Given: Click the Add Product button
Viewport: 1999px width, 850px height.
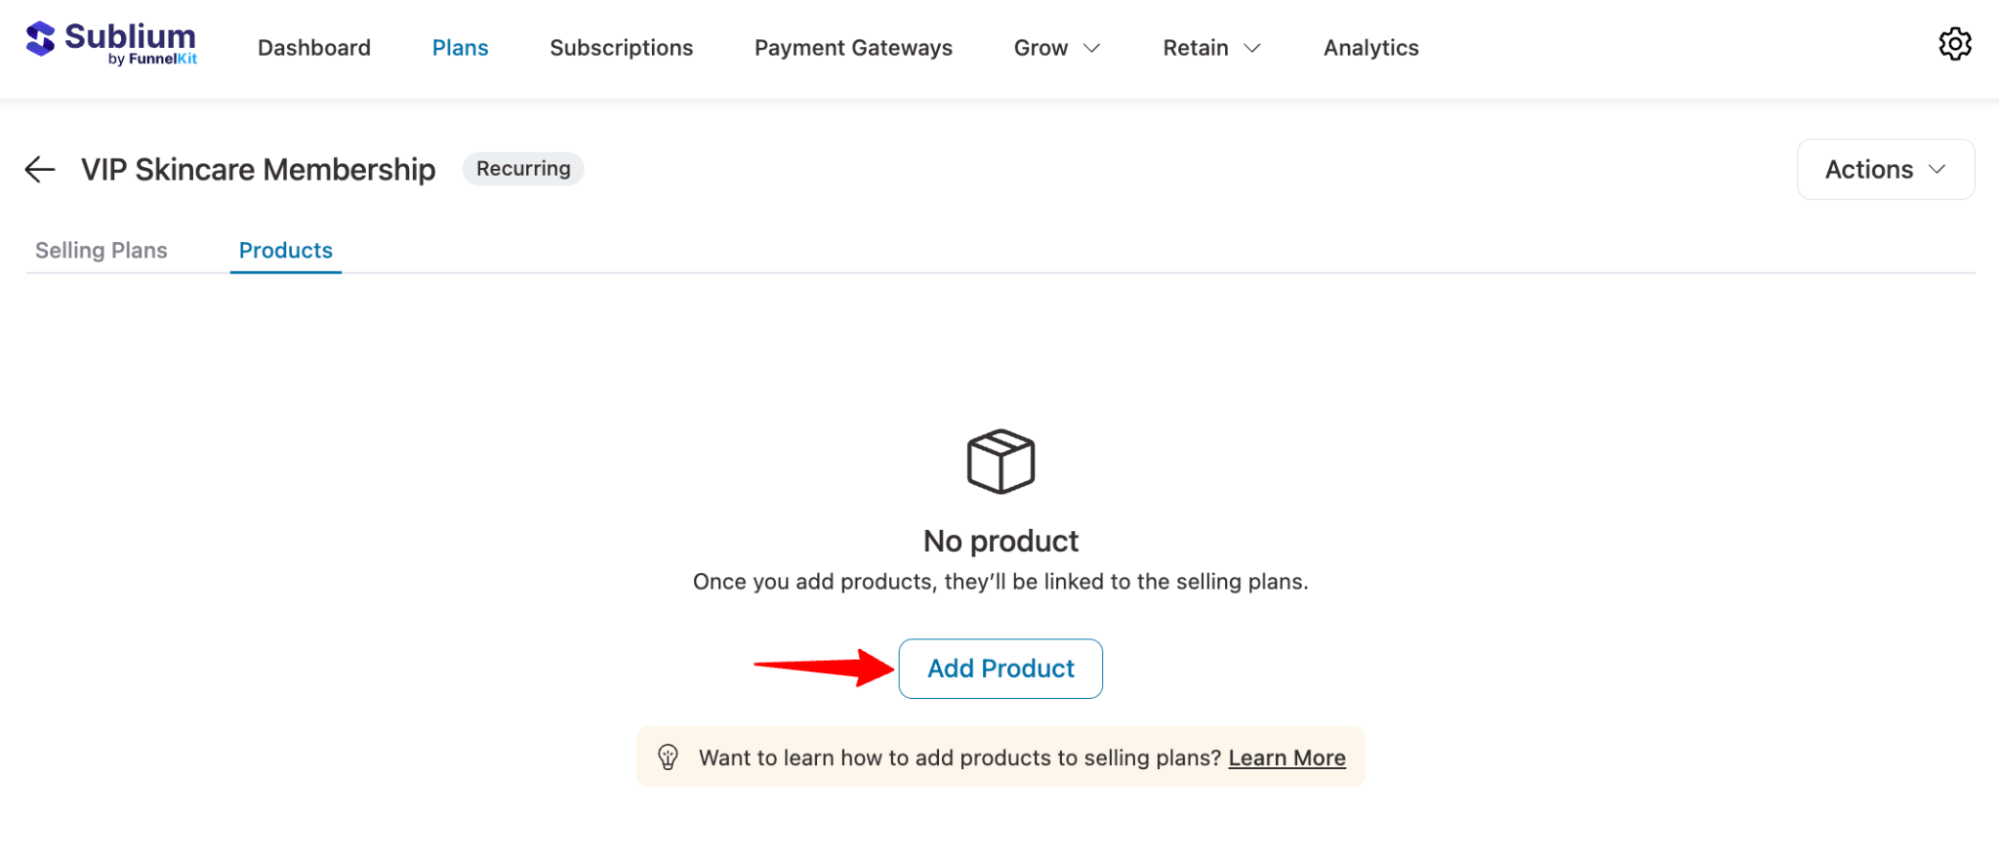Looking at the screenshot, I should pyautogui.click(x=1000, y=668).
